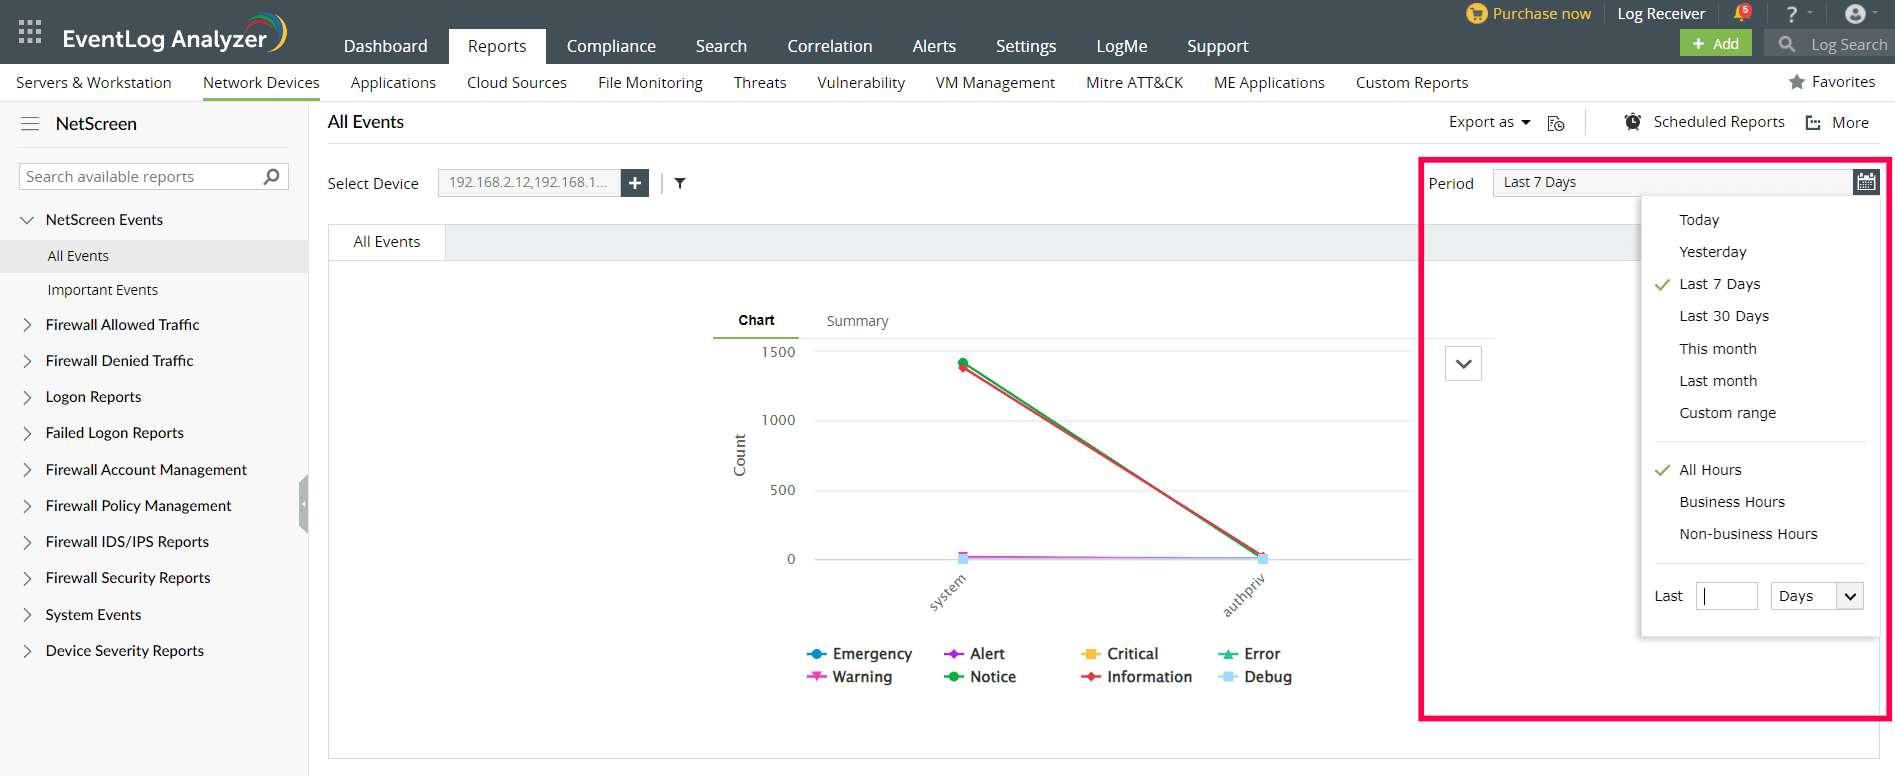Image resolution: width=1895 pixels, height=776 pixels.
Task: Select Non-business Hours option
Action: 1748,534
